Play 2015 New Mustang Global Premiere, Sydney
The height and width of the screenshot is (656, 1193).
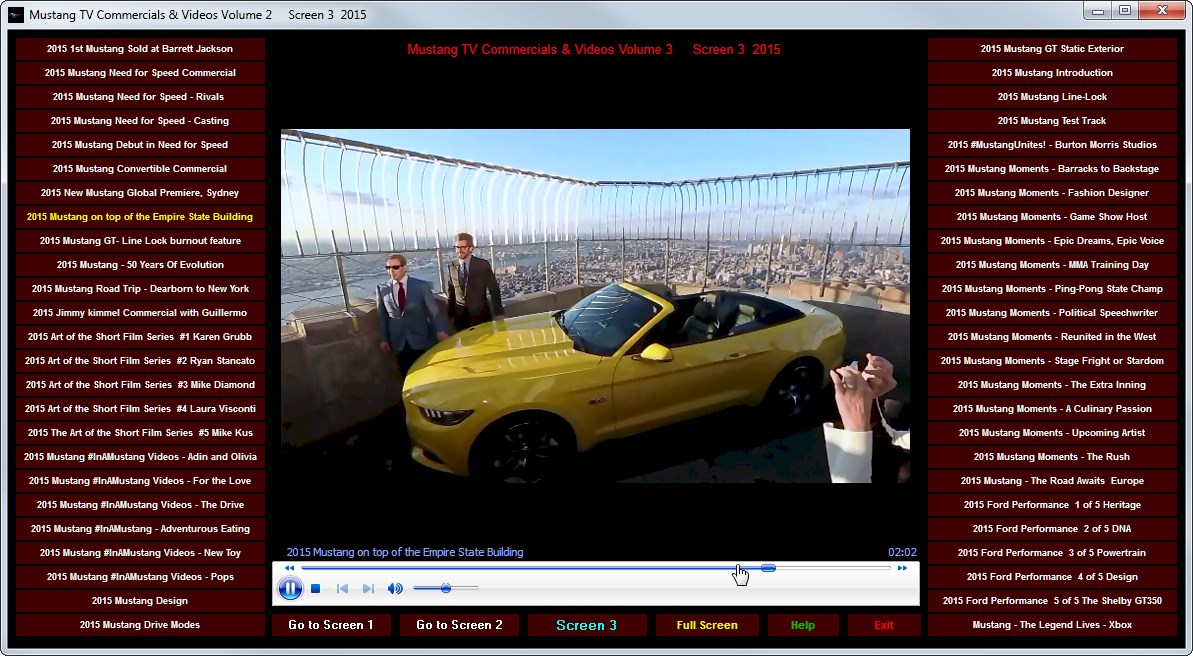tap(140, 193)
